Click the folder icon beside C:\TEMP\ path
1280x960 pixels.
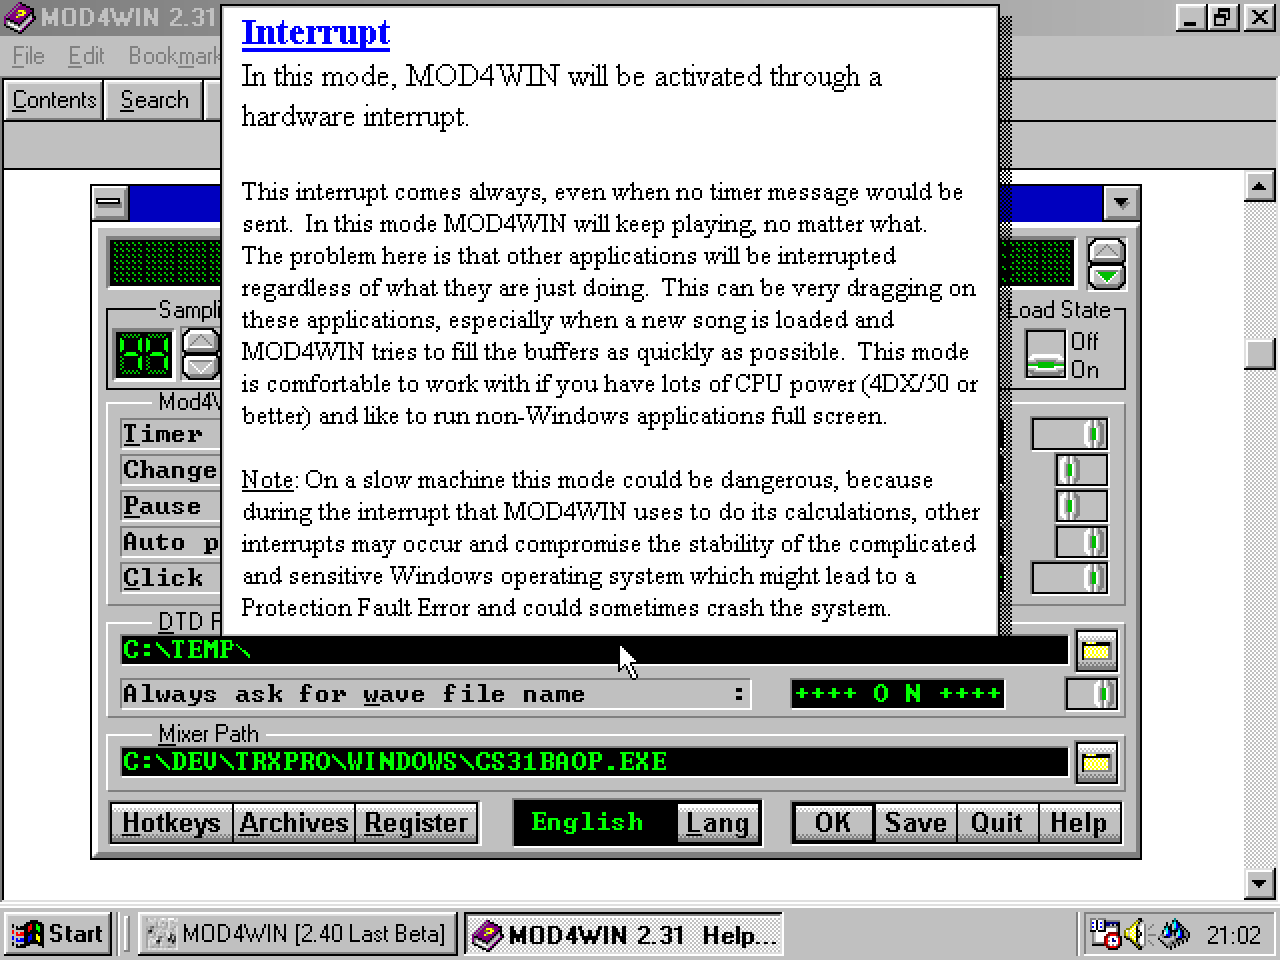coord(1096,651)
